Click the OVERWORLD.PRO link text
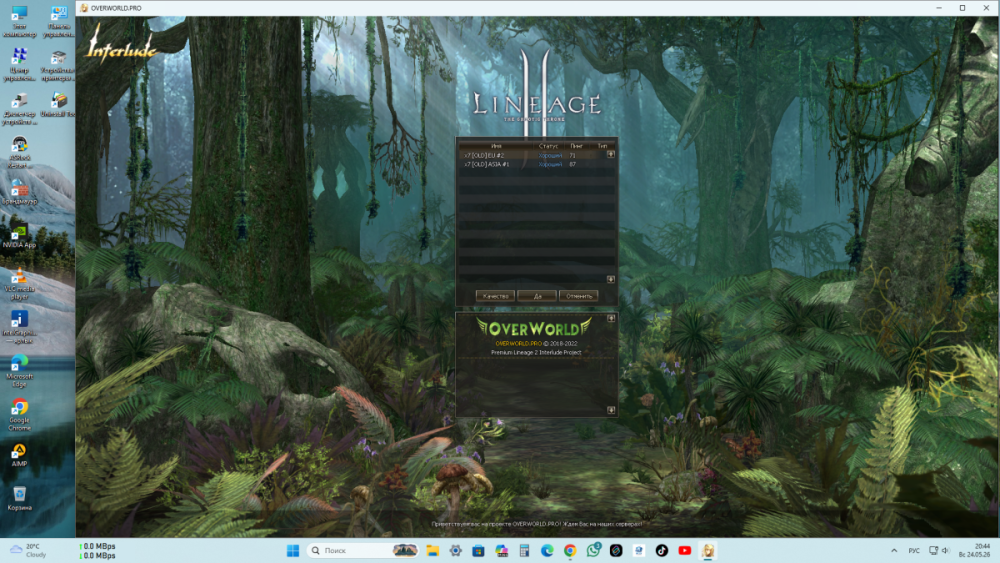 click(x=518, y=344)
